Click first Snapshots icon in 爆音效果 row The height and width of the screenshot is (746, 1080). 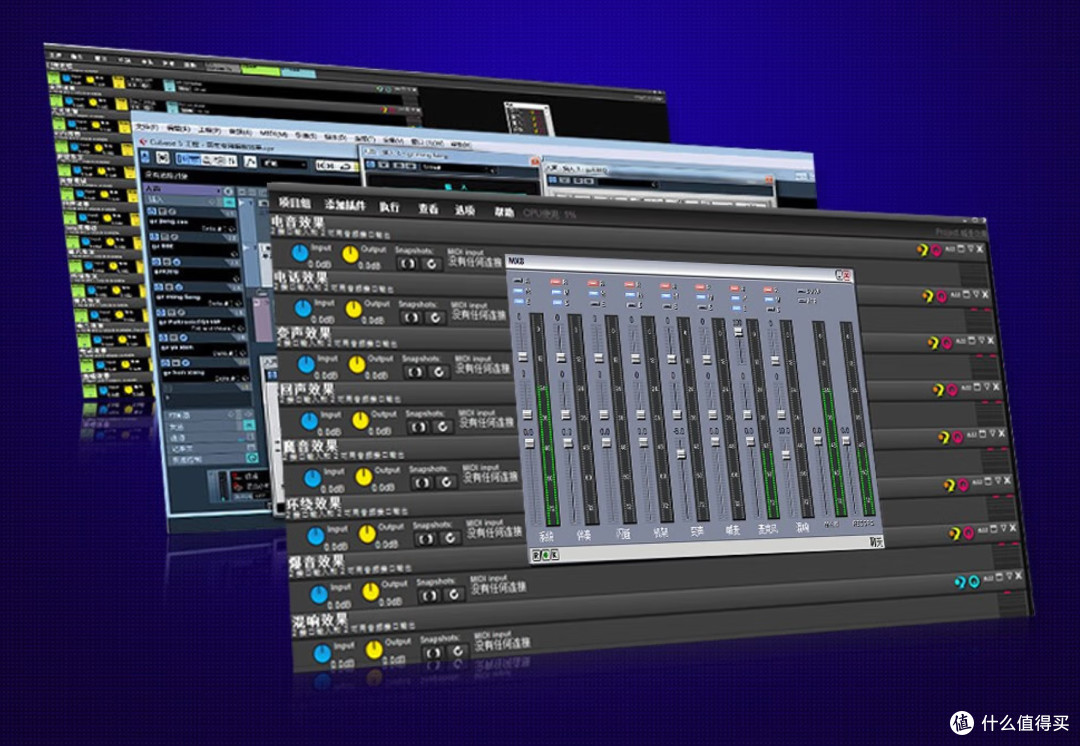pos(430,595)
